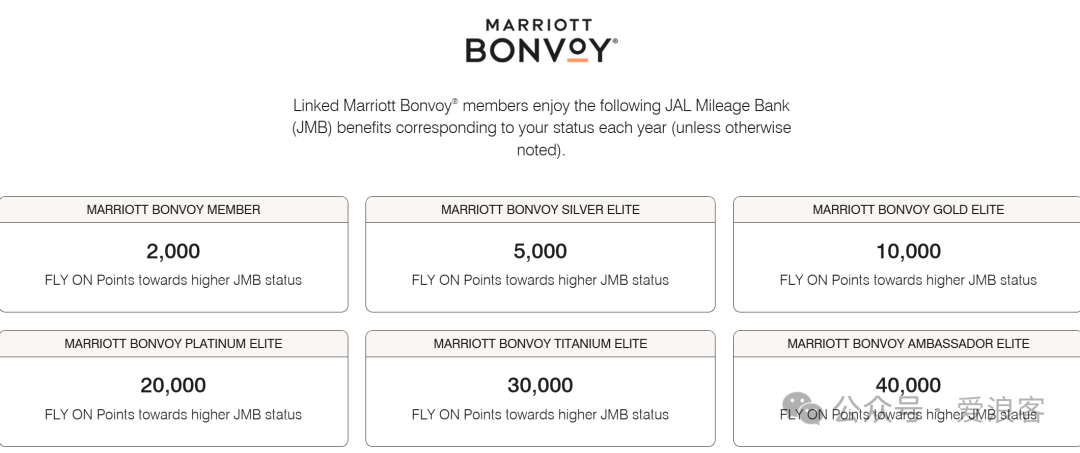Click the WeChat watermark icon
The width and height of the screenshot is (1080, 453).
click(x=802, y=409)
